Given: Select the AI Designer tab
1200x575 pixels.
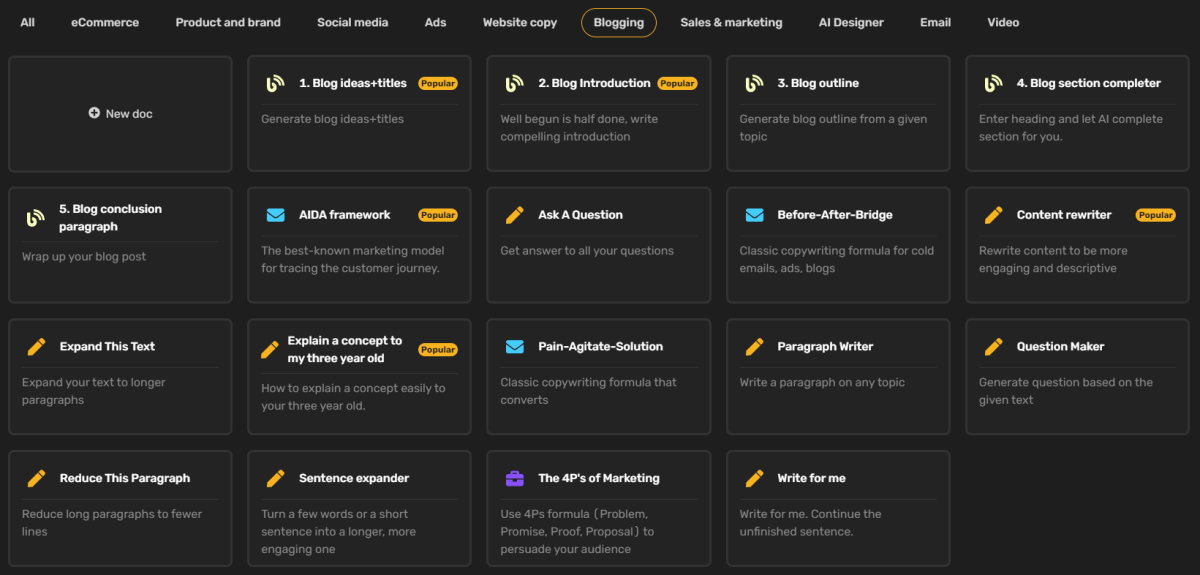Looking at the screenshot, I should click(x=851, y=22).
